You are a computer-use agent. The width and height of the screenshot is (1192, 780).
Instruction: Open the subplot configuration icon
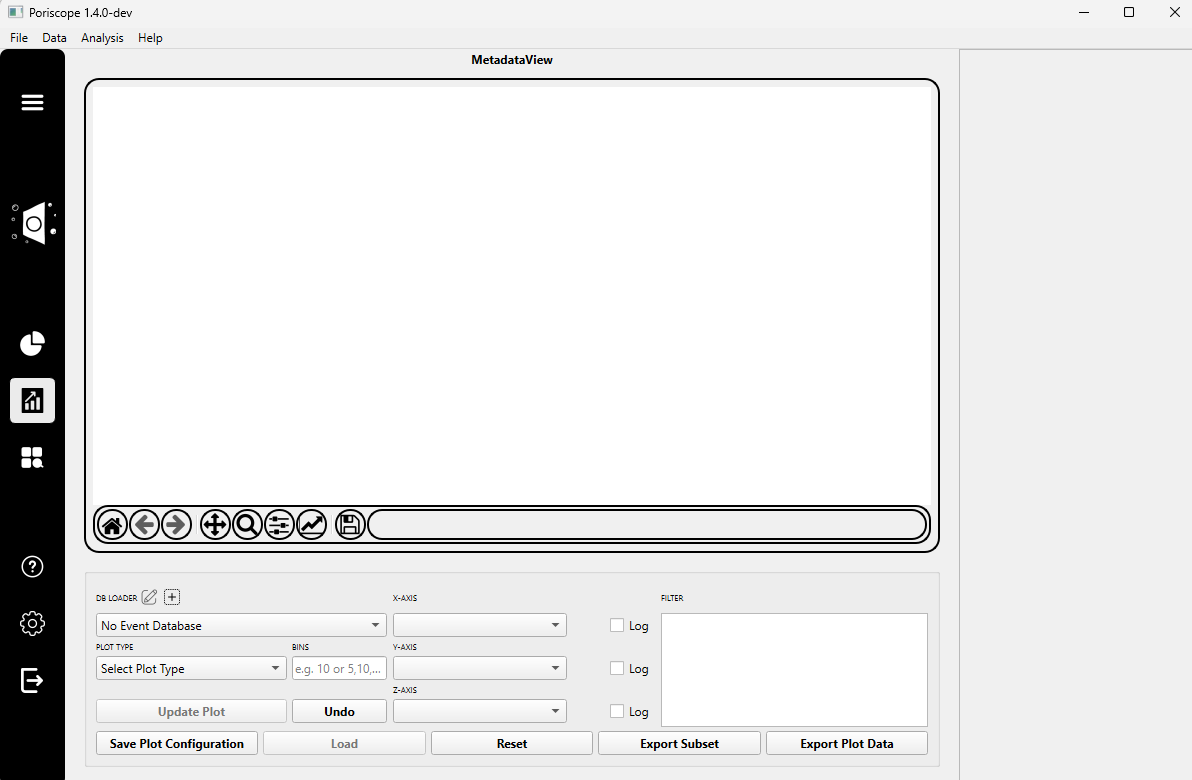(279, 524)
